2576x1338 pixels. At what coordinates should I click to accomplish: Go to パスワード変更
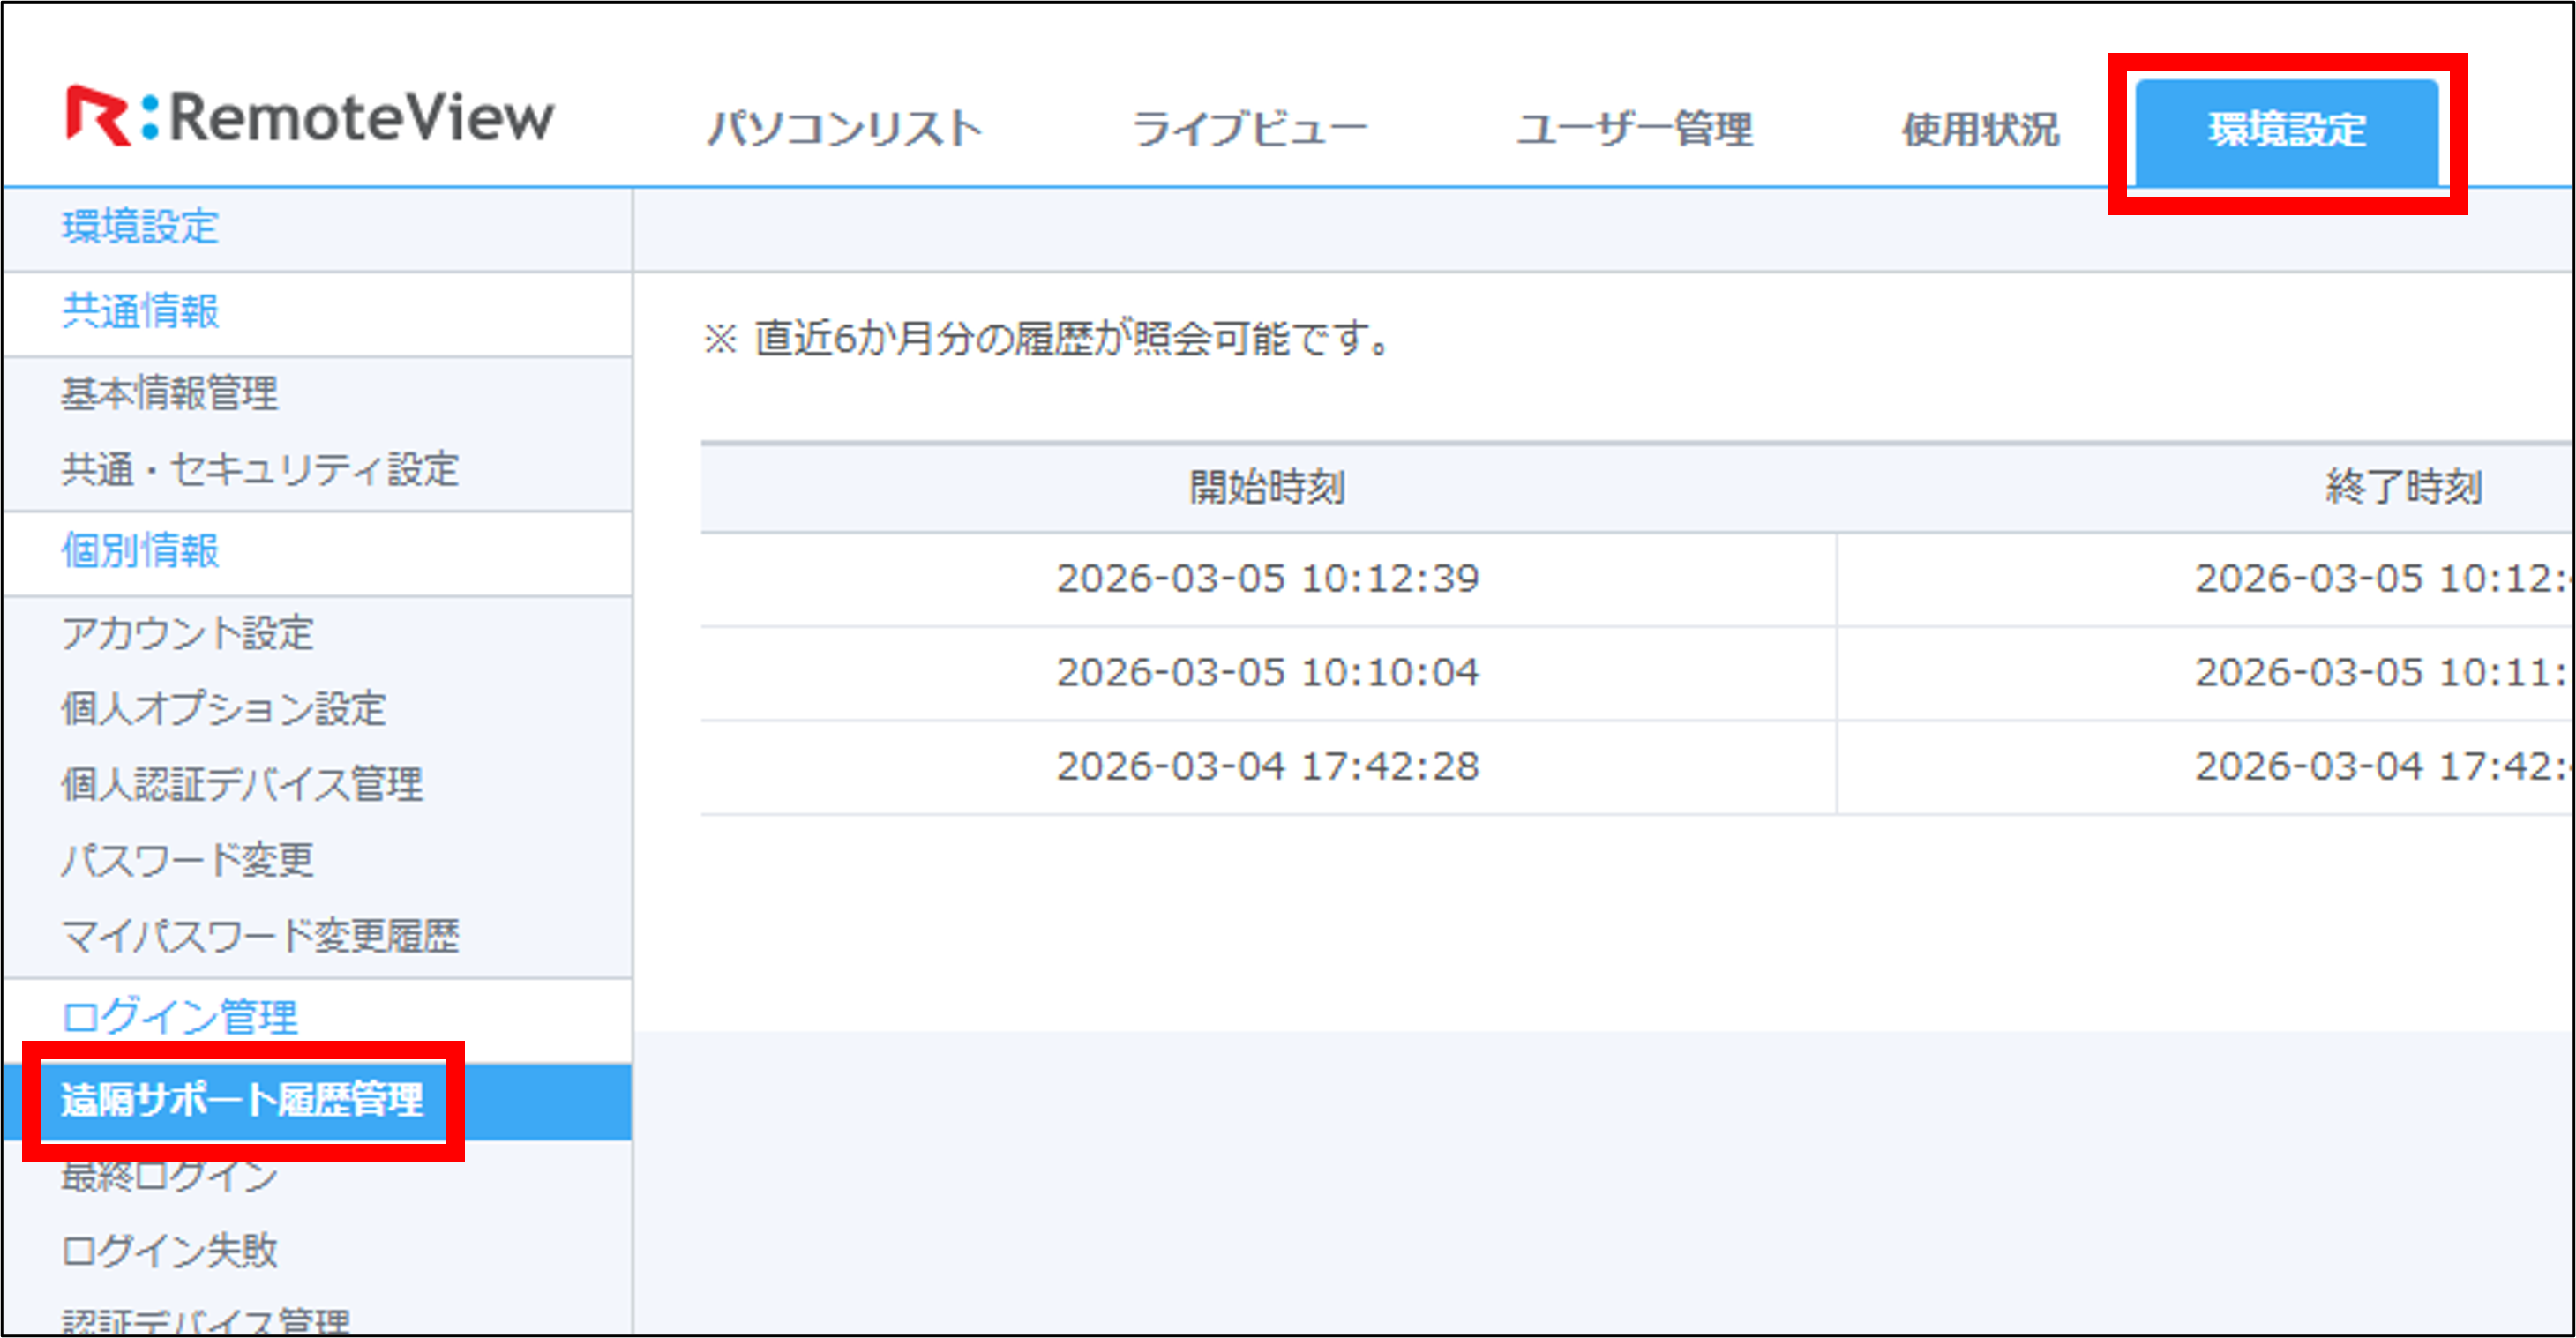tap(188, 860)
